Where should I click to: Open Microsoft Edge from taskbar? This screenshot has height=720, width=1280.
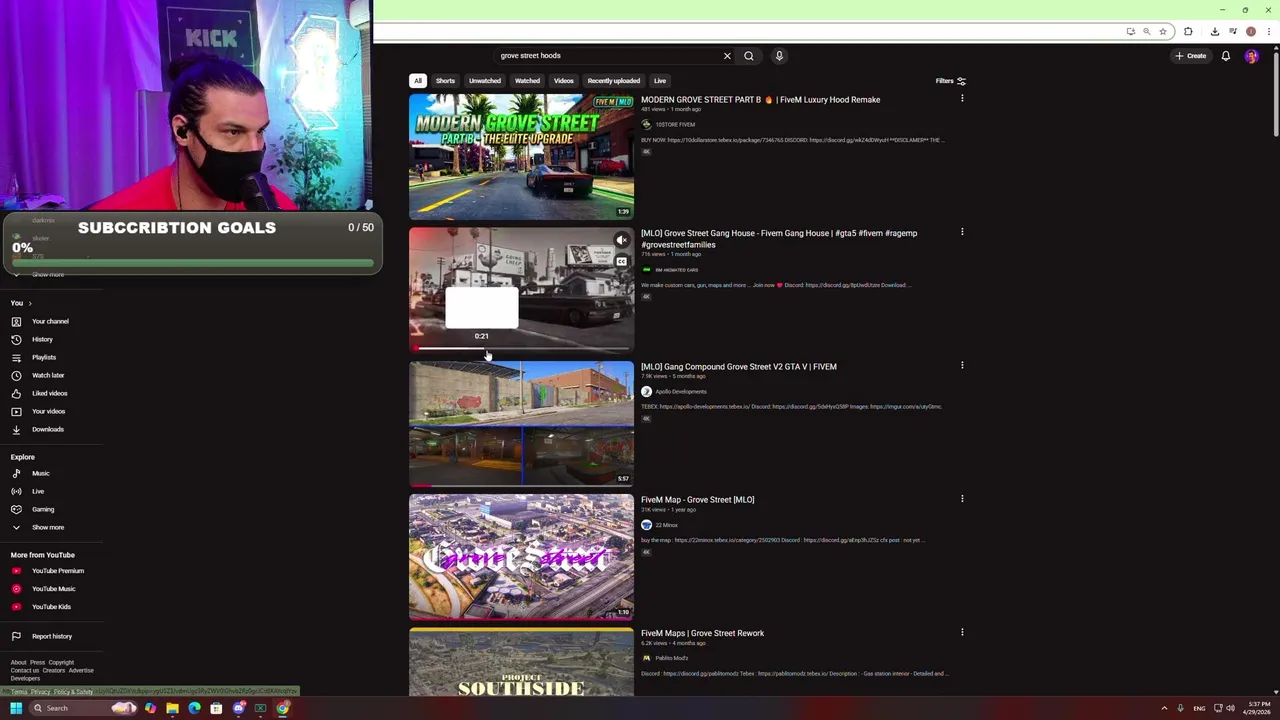coord(194,708)
